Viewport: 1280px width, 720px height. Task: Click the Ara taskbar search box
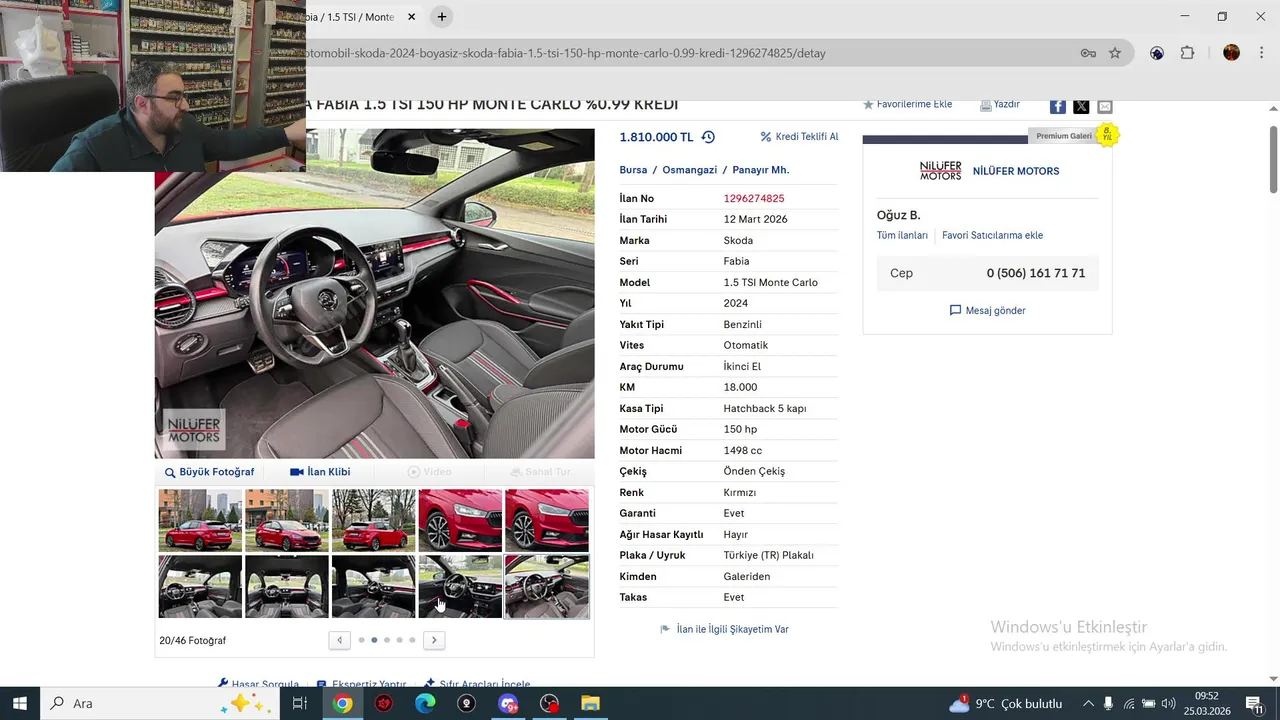pos(160,703)
